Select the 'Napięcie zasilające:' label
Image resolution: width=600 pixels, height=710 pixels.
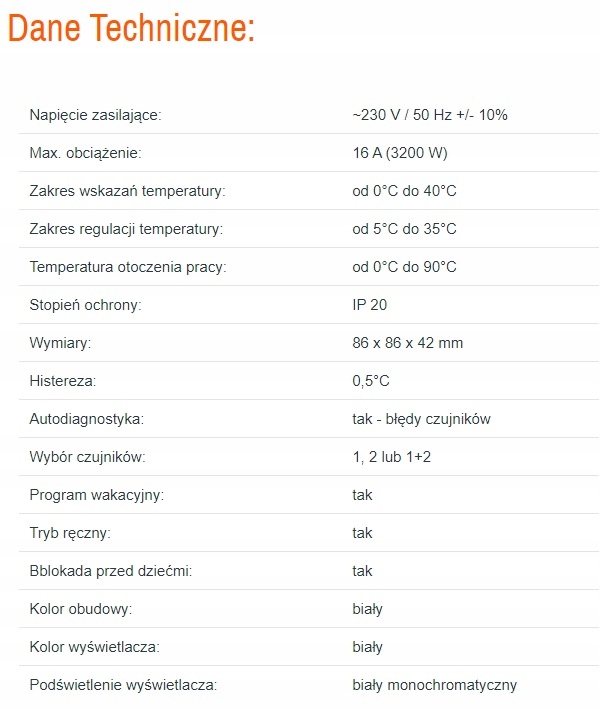click(x=95, y=115)
